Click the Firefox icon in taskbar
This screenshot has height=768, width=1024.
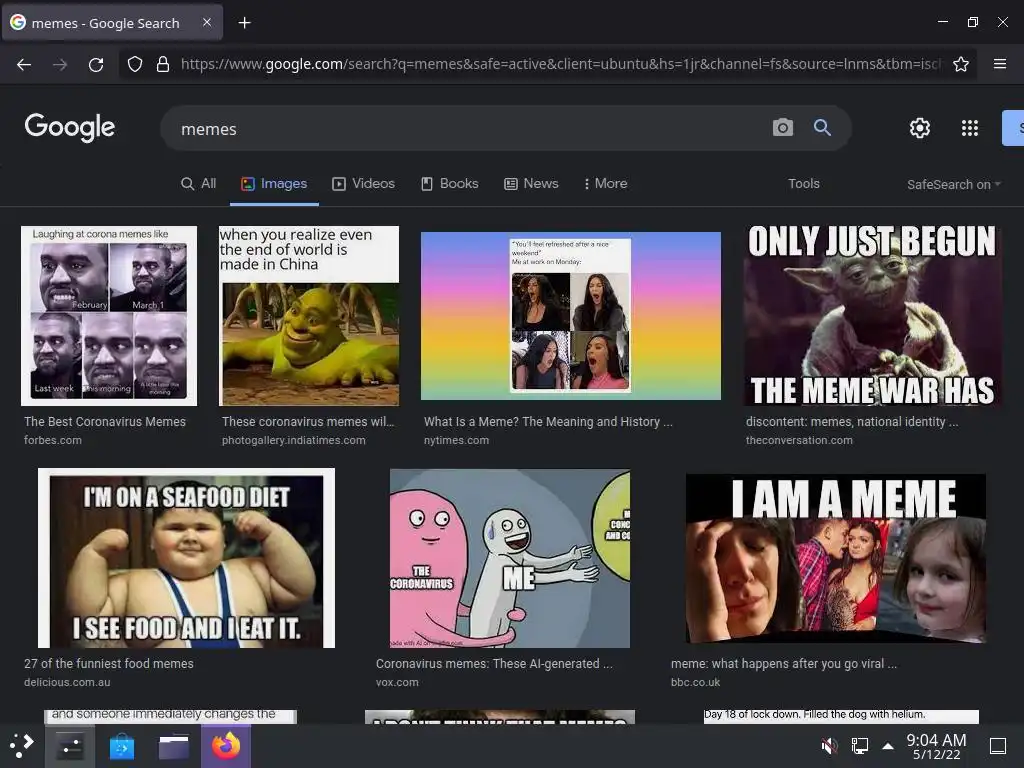point(226,745)
